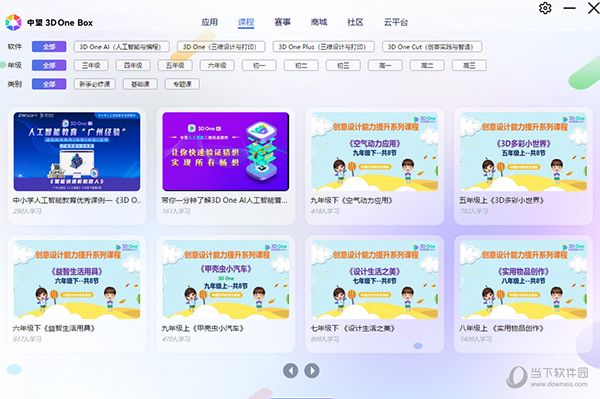The height and width of the screenshot is (399, 600).
Task: Filter courses by 高二
Action: click(x=427, y=65)
